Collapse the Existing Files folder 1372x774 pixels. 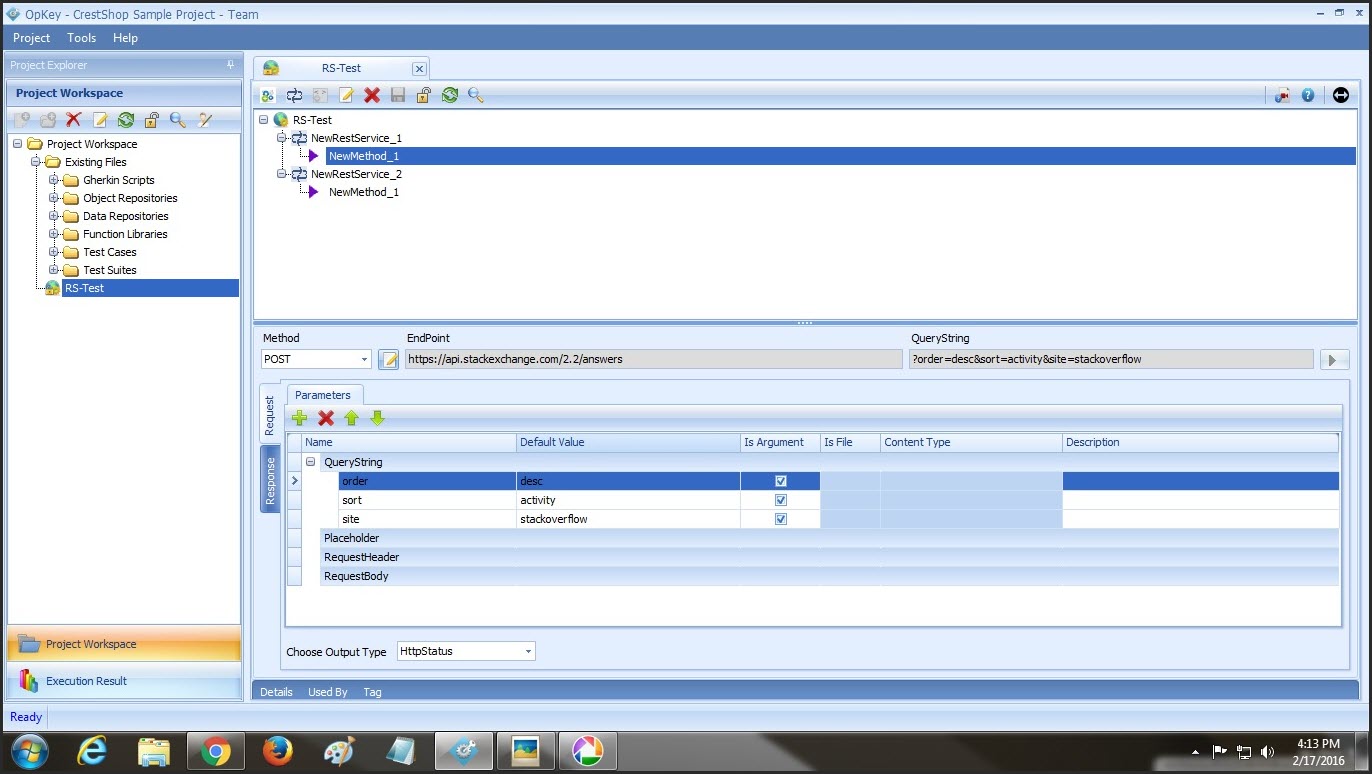[36, 162]
